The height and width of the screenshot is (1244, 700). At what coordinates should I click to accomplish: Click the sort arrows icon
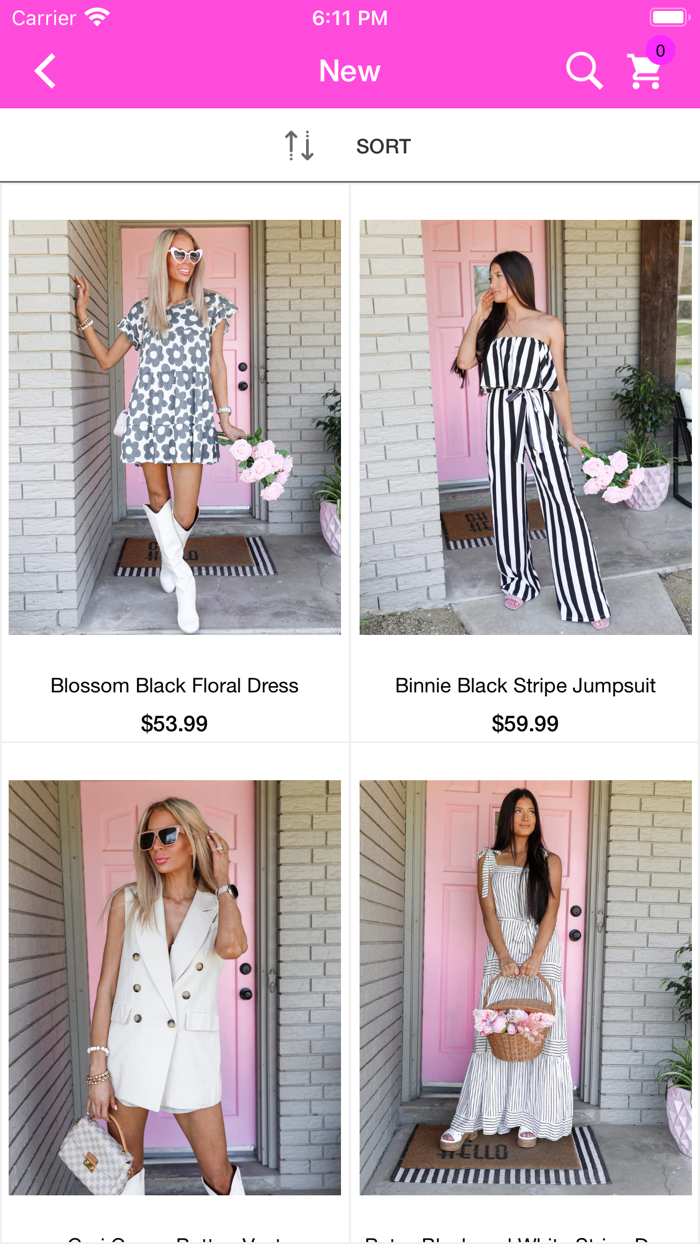pyautogui.click(x=299, y=146)
